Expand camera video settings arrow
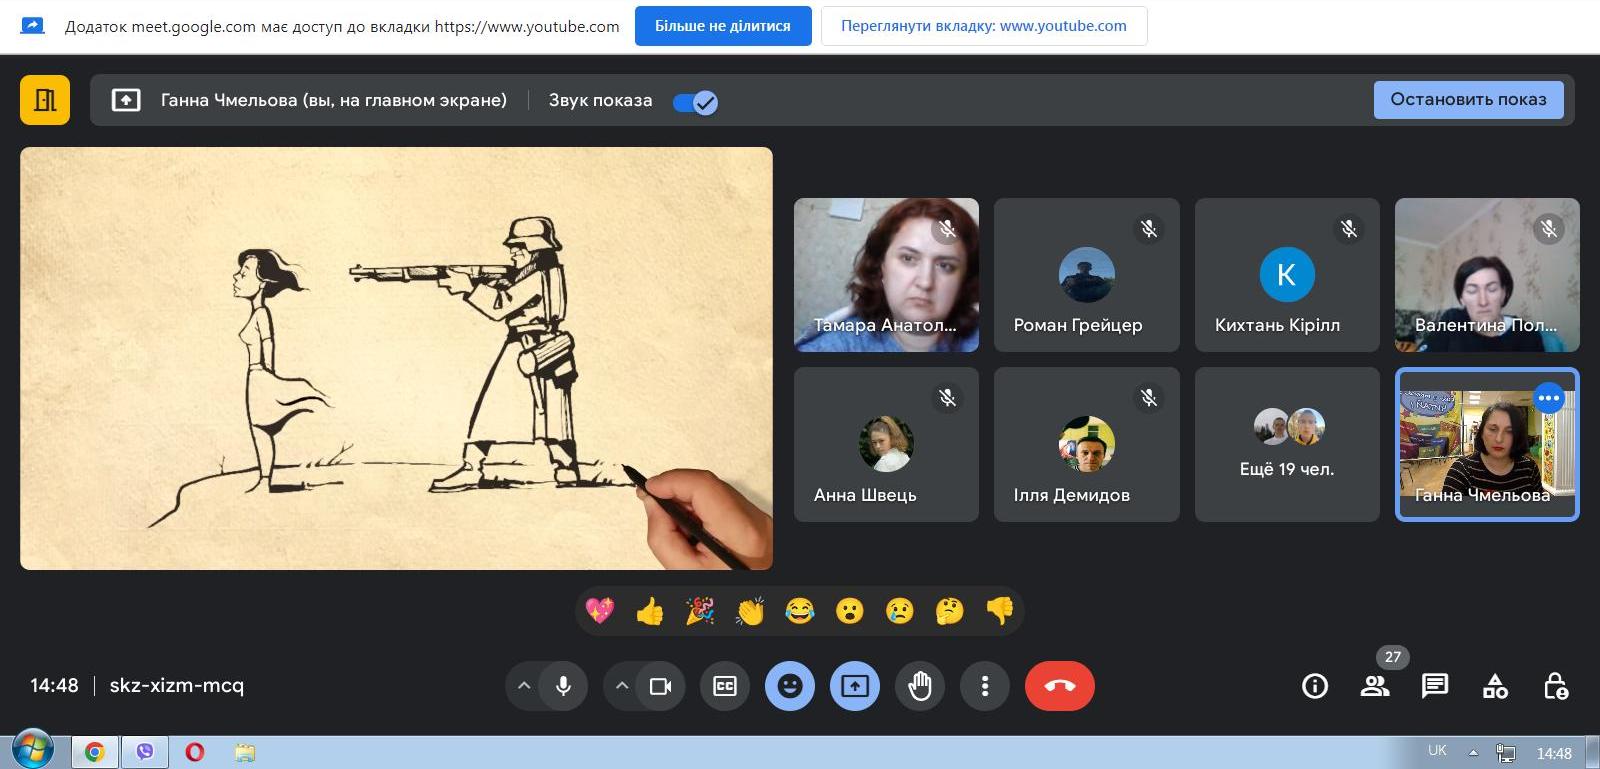This screenshot has width=1600, height=769. 621,686
